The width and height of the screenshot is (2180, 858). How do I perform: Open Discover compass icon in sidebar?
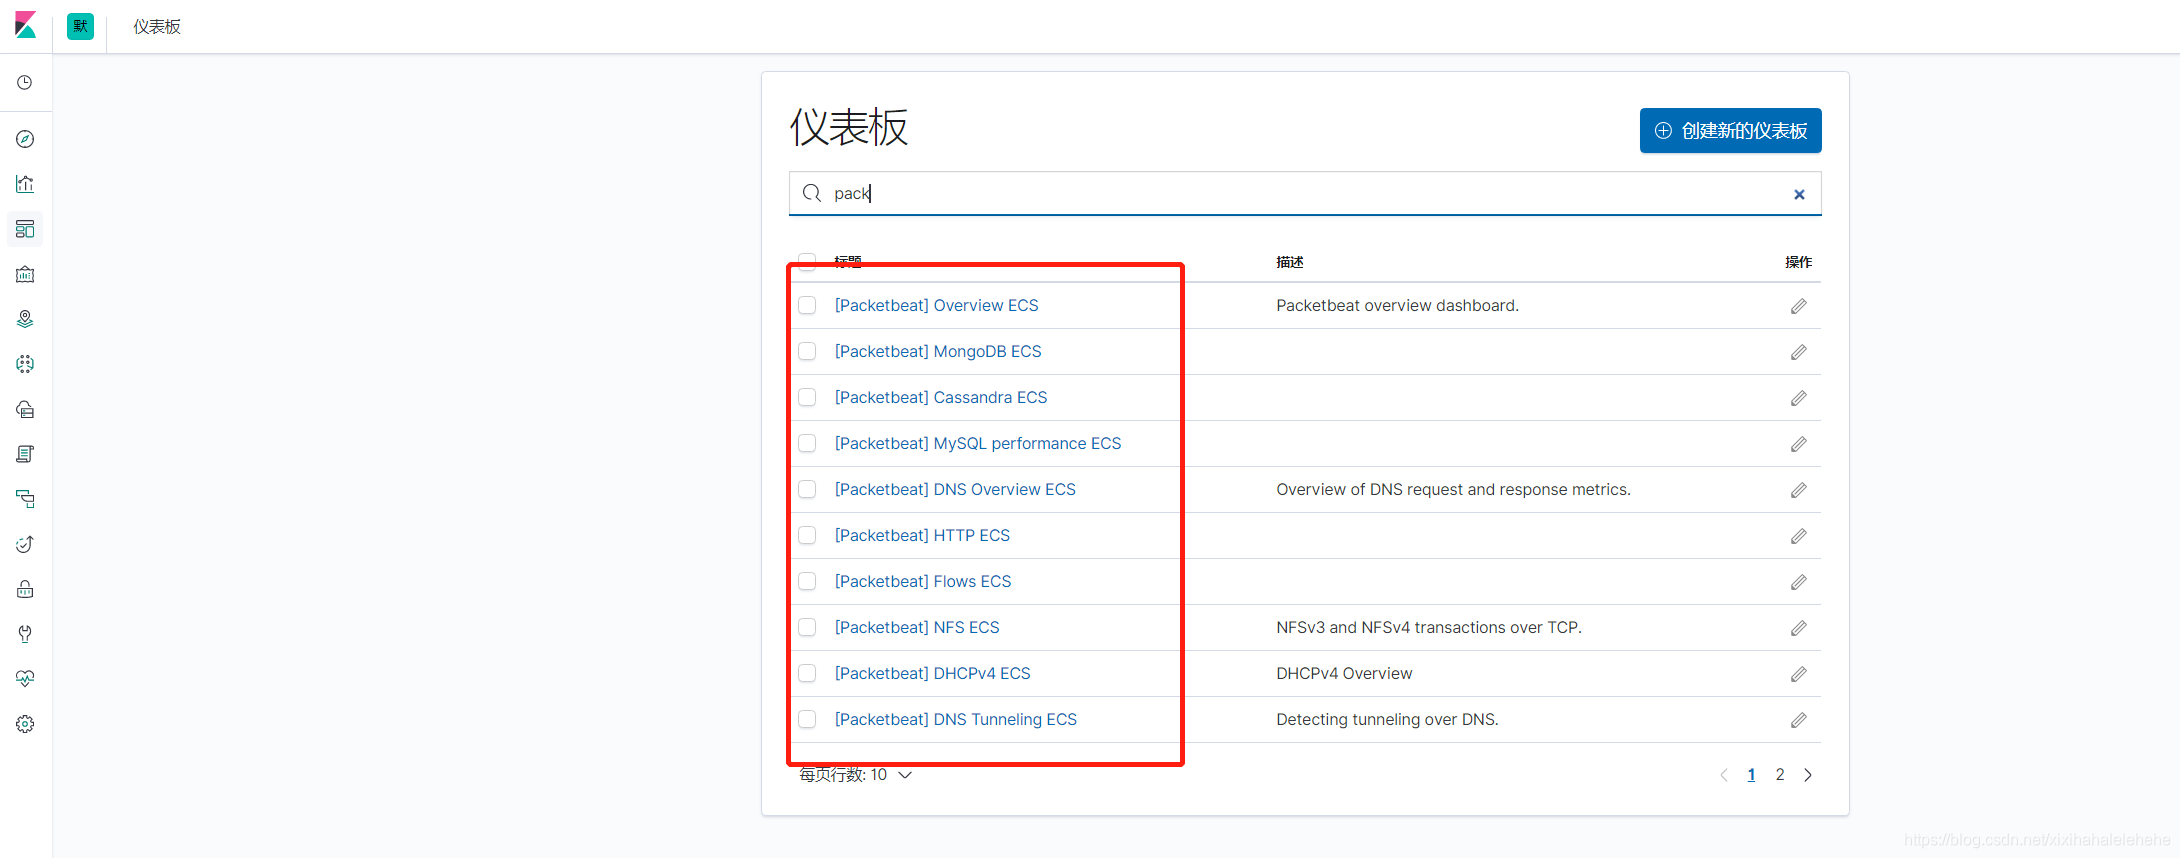[25, 139]
